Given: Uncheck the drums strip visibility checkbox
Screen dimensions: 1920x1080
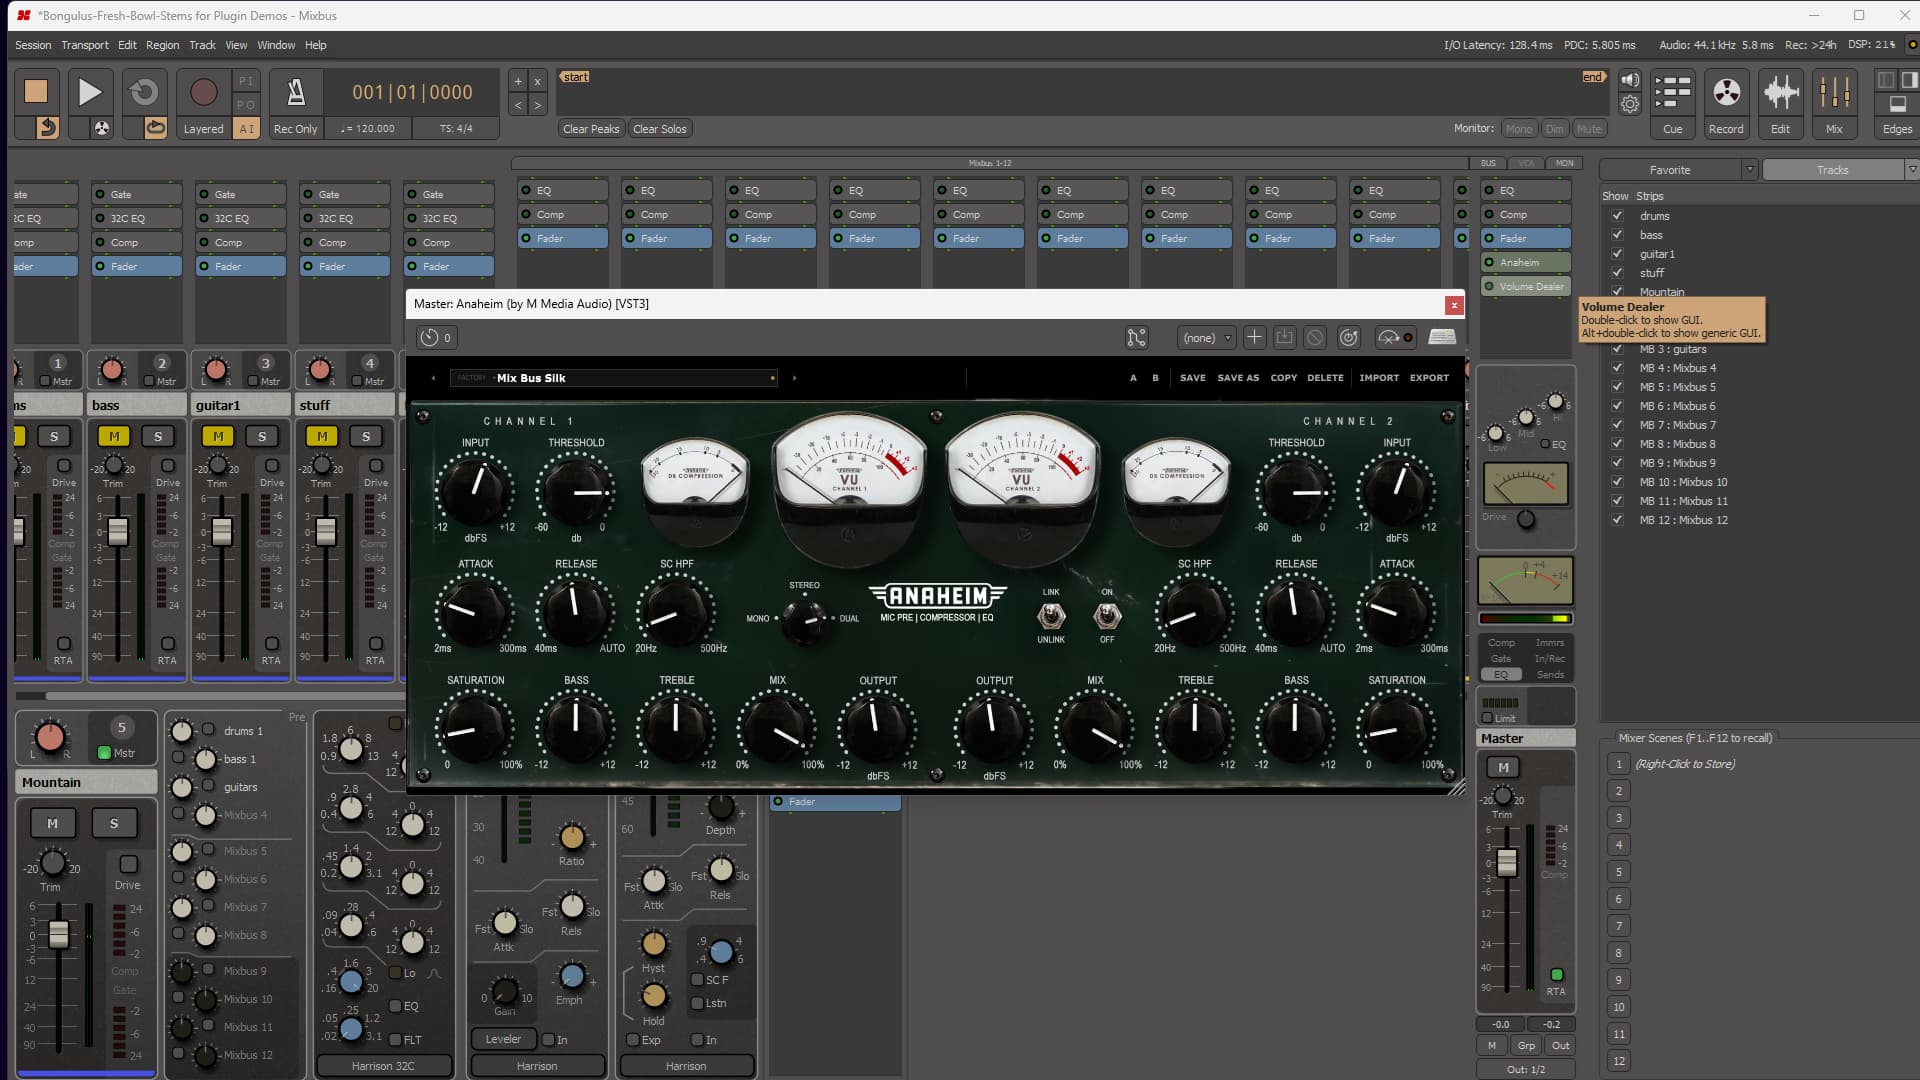Looking at the screenshot, I should pos(1617,216).
